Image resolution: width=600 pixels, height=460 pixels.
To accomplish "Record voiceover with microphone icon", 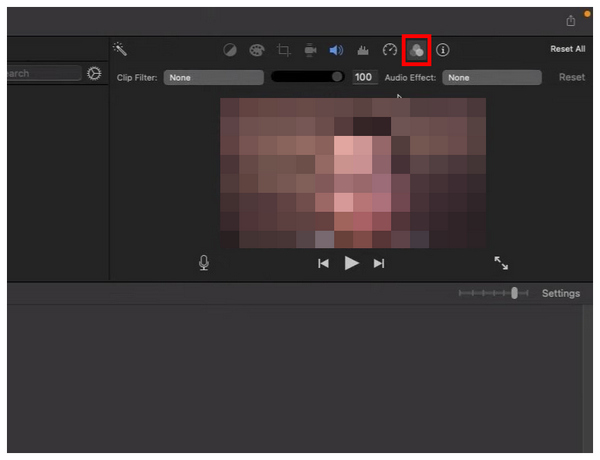I will click(x=204, y=263).
